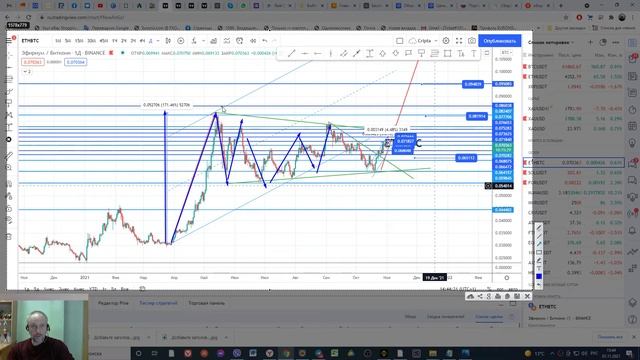Open go to date calendar icon

(x=142, y=289)
